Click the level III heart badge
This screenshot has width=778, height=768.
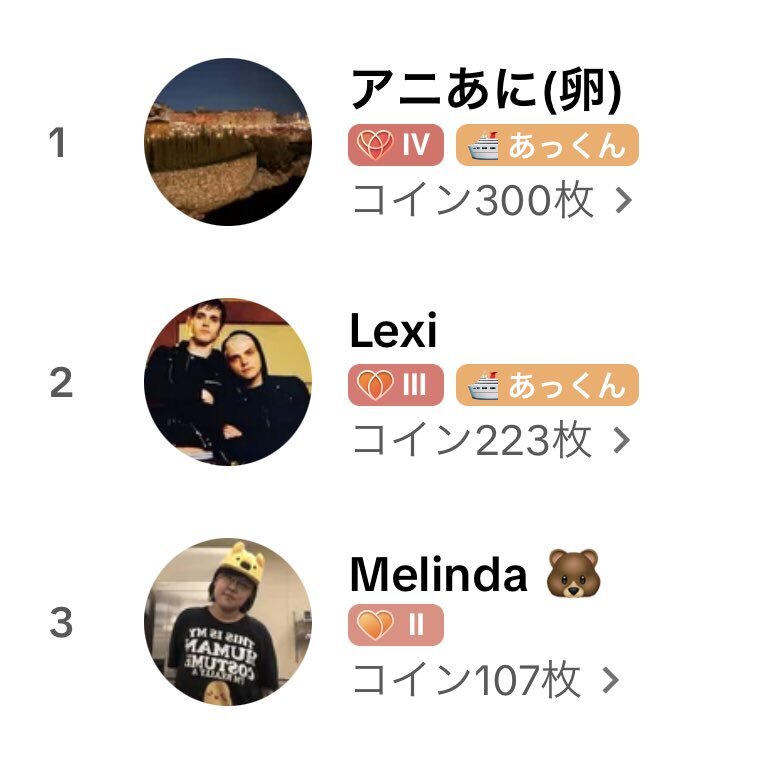[x=395, y=385]
